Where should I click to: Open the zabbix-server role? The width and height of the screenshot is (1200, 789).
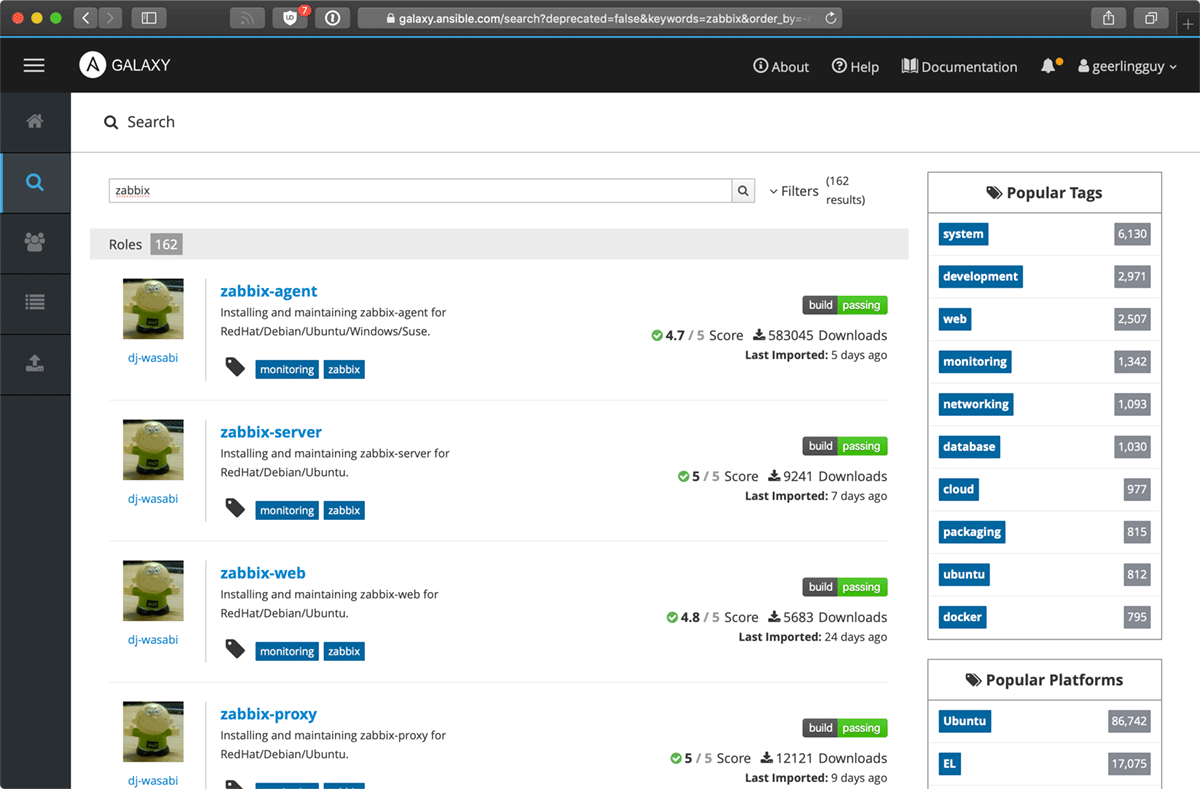click(271, 432)
